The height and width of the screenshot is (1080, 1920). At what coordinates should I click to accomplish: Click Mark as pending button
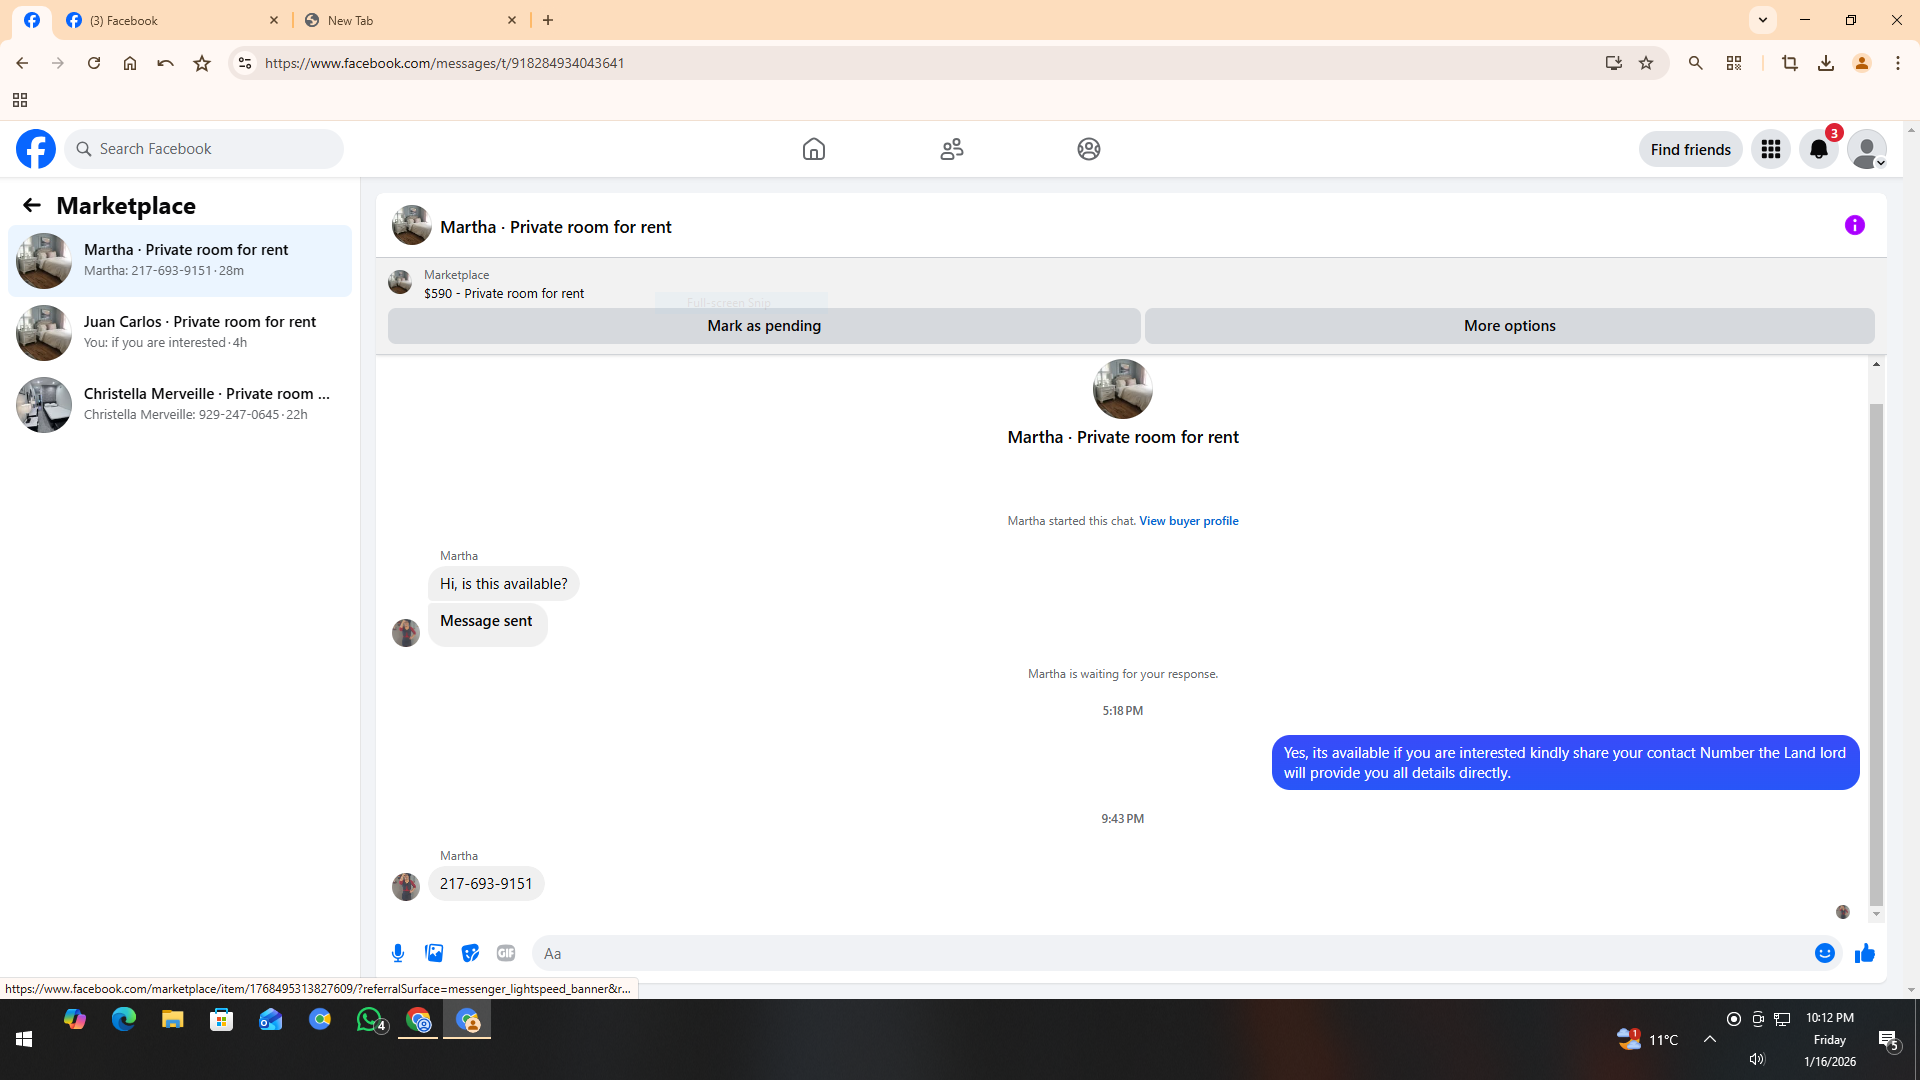pyautogui.click(x=764, y=326)
